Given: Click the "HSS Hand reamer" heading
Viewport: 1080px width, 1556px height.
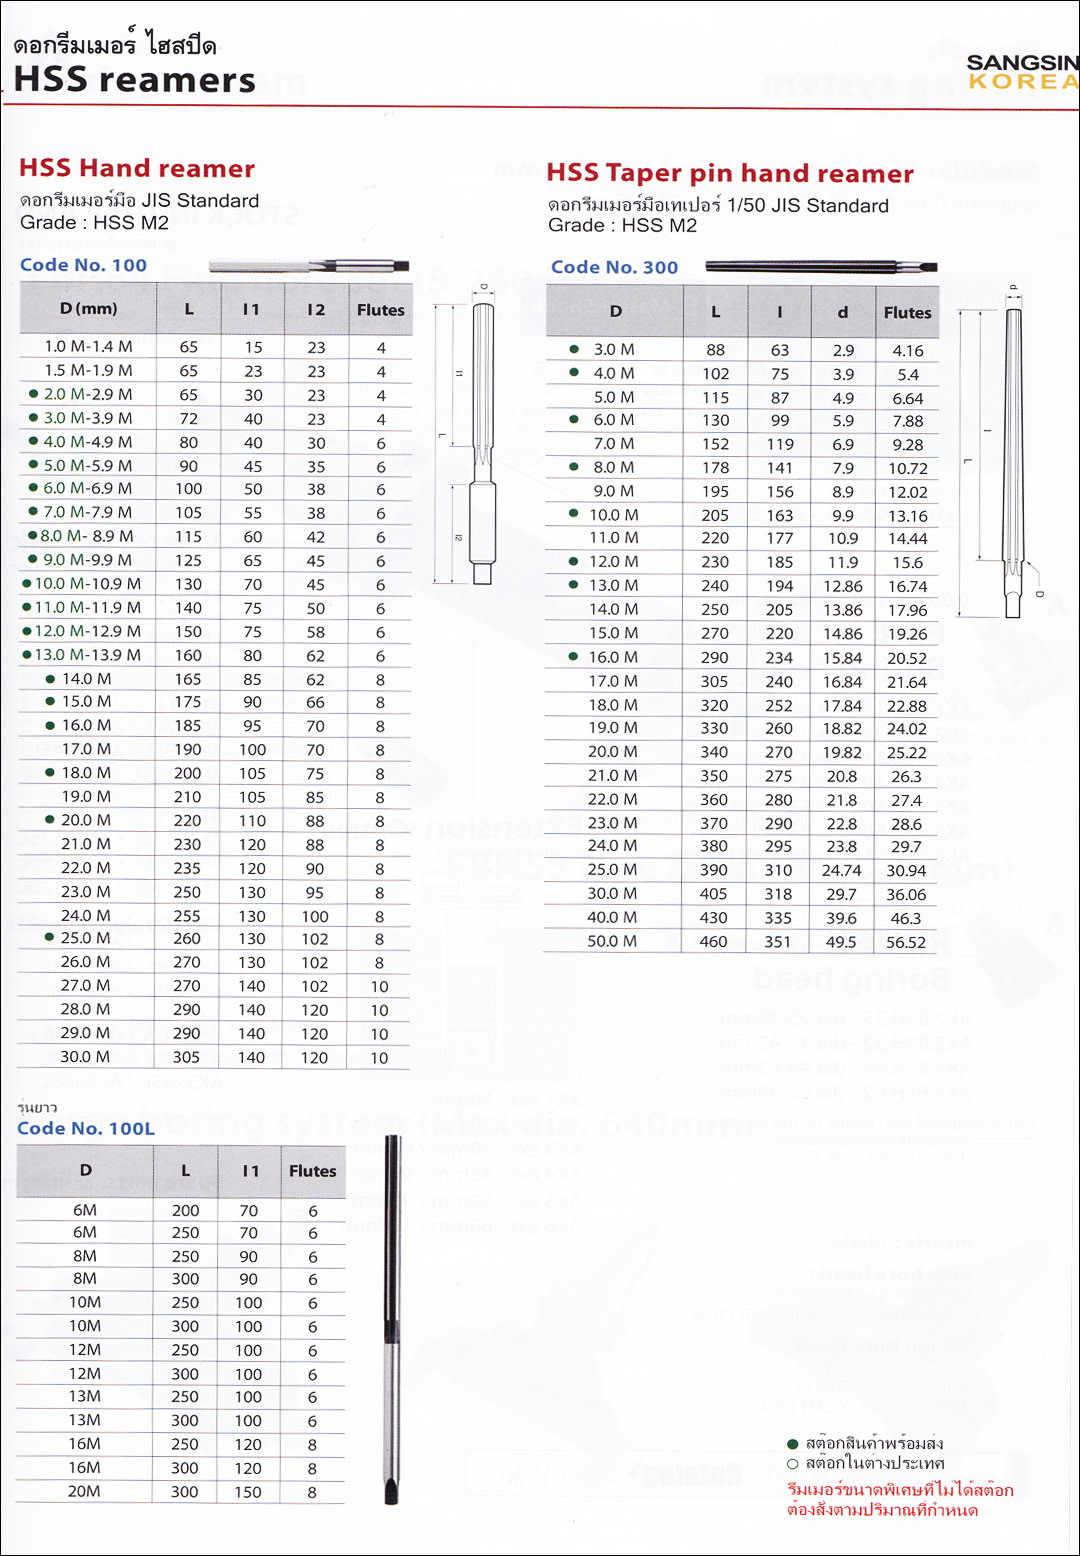Looking at the screenshot, I should (x=137, y=168).
